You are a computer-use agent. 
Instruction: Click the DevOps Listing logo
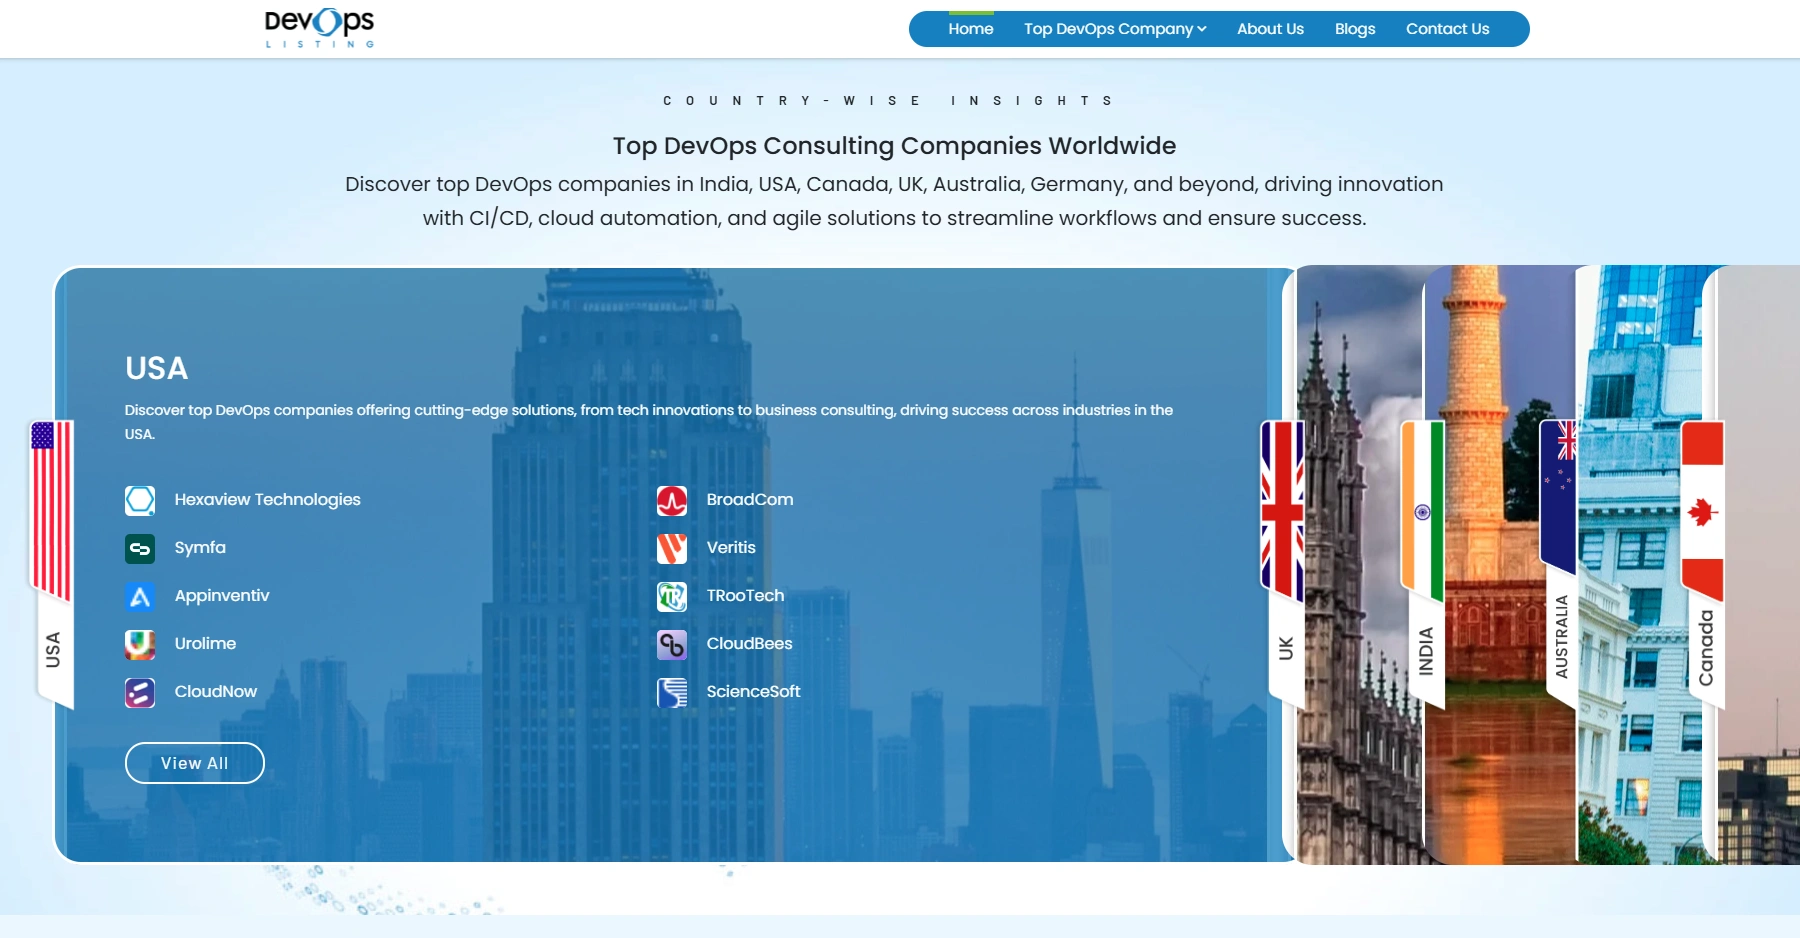(320, 28)
